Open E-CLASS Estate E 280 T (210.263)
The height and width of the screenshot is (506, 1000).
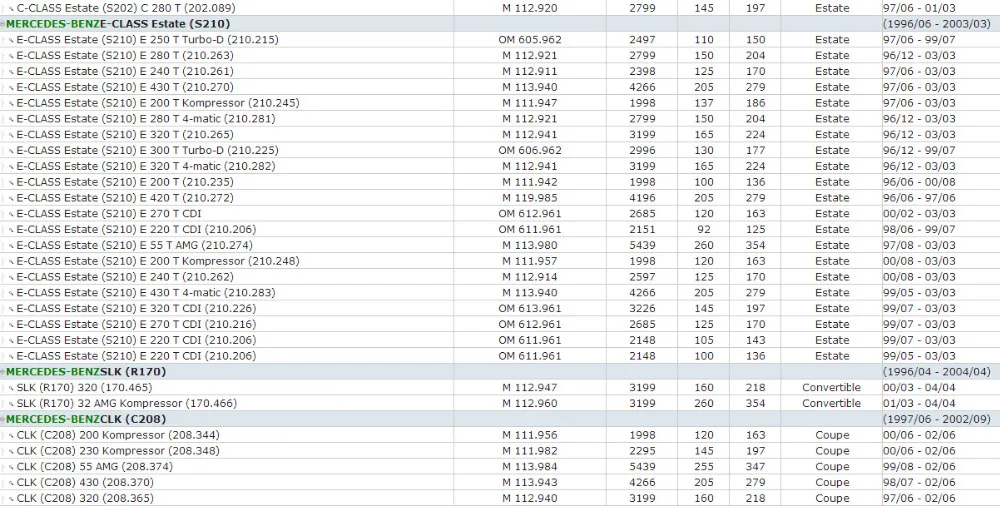point(125,56)
